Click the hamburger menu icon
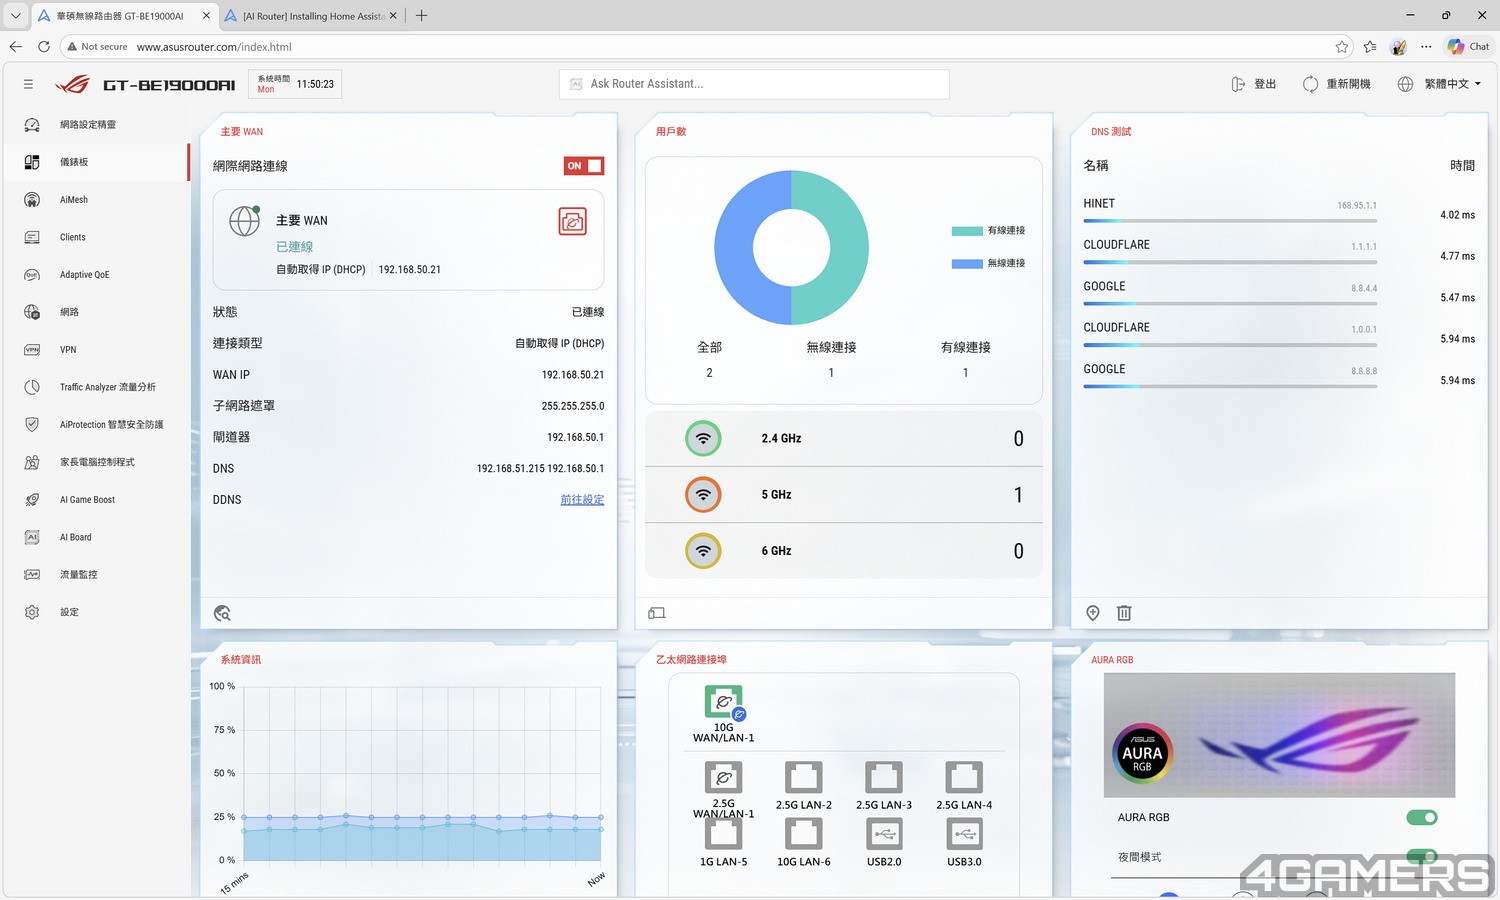 tap(28, 84)
